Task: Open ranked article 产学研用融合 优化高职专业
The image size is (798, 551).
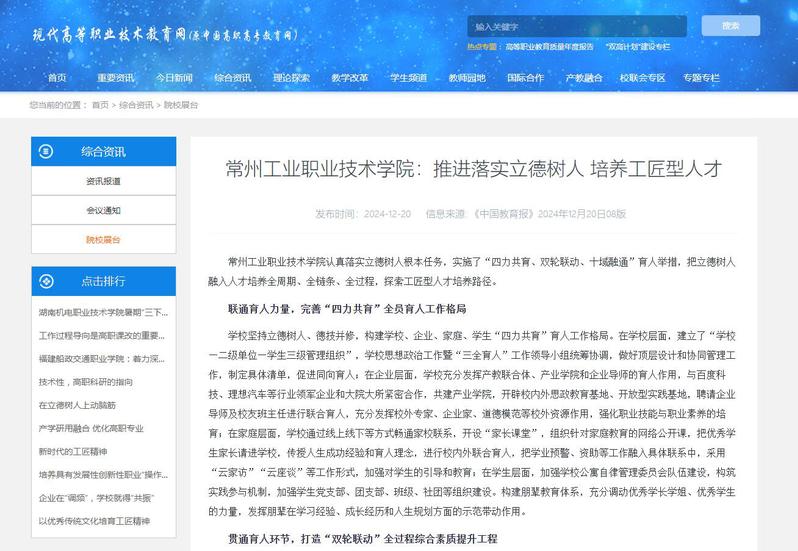Action: pos(91,428)
